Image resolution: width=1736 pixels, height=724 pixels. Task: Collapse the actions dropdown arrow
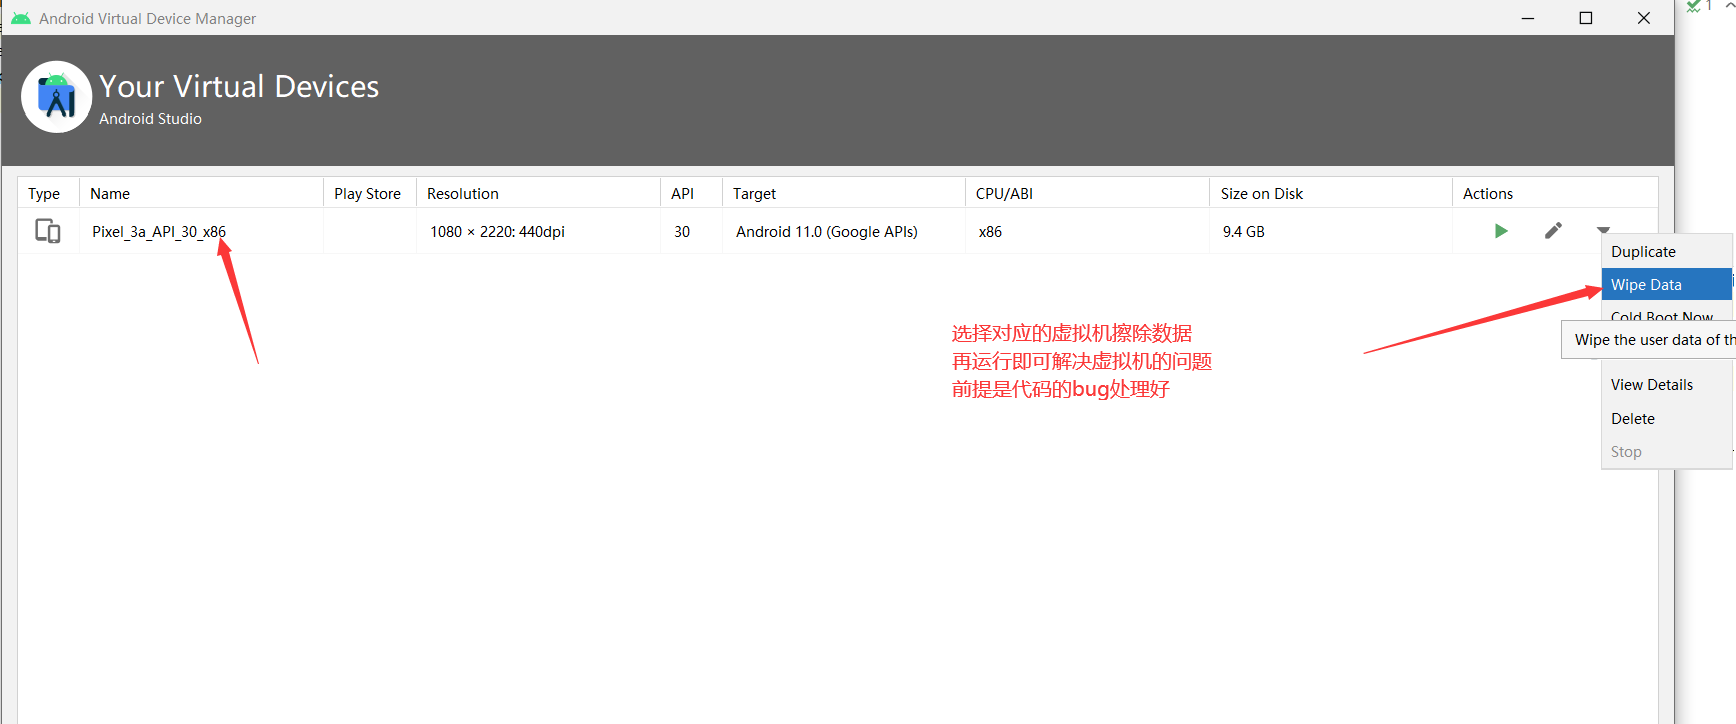coord(1603,230)
